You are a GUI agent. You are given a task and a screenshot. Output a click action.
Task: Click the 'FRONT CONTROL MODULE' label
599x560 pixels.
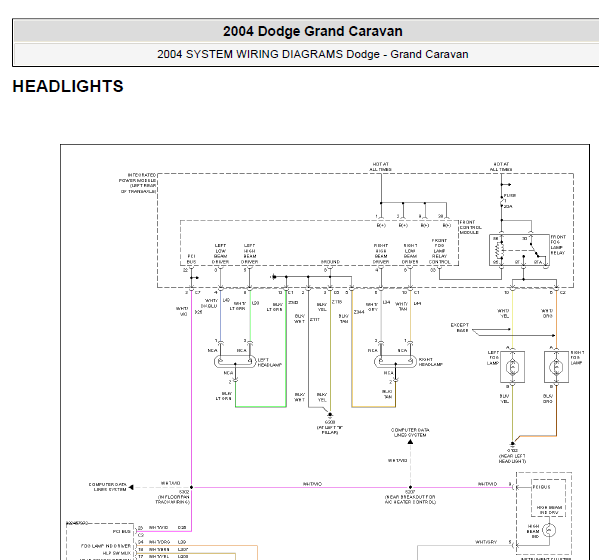coord(471,227)
